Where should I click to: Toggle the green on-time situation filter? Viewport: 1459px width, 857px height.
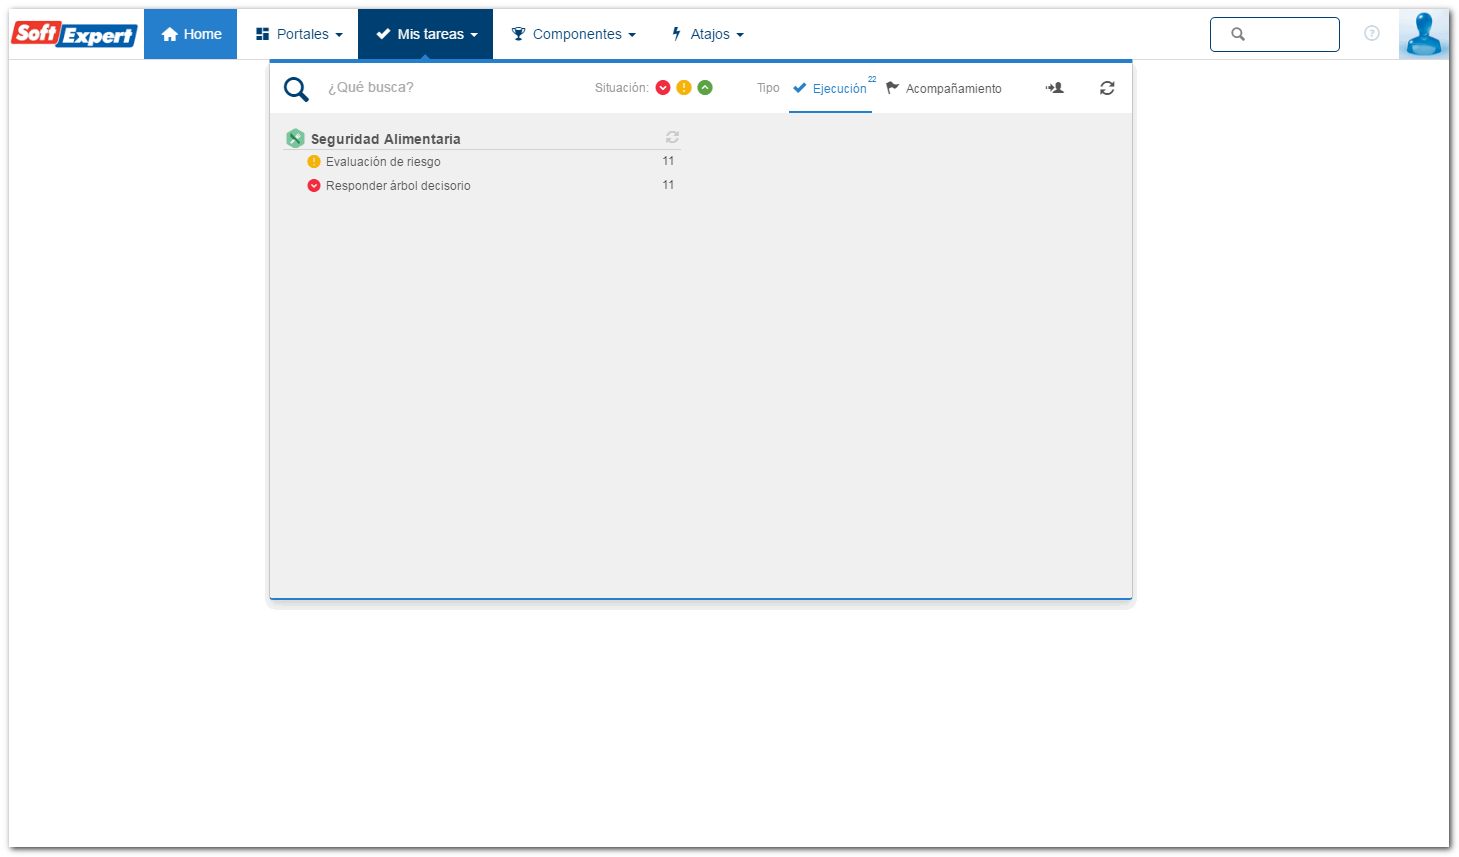point(705,88)
